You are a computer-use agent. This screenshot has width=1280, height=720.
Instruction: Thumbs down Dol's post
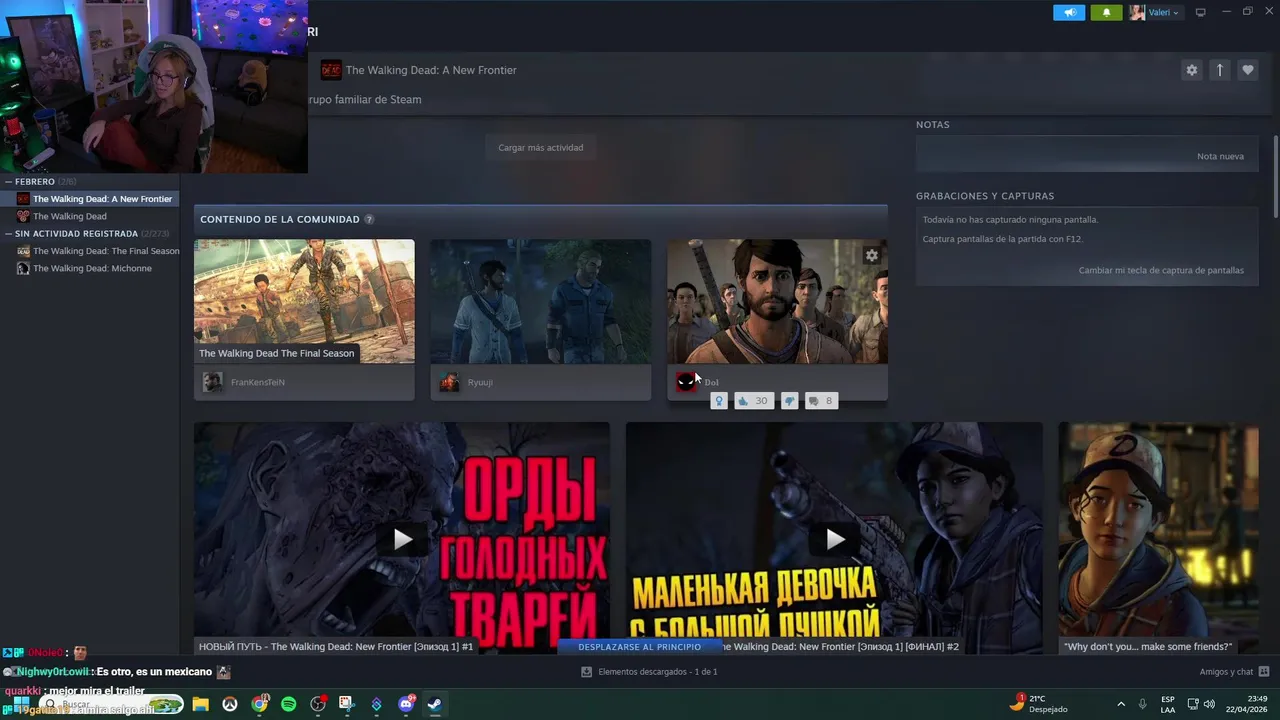point(789,401)
